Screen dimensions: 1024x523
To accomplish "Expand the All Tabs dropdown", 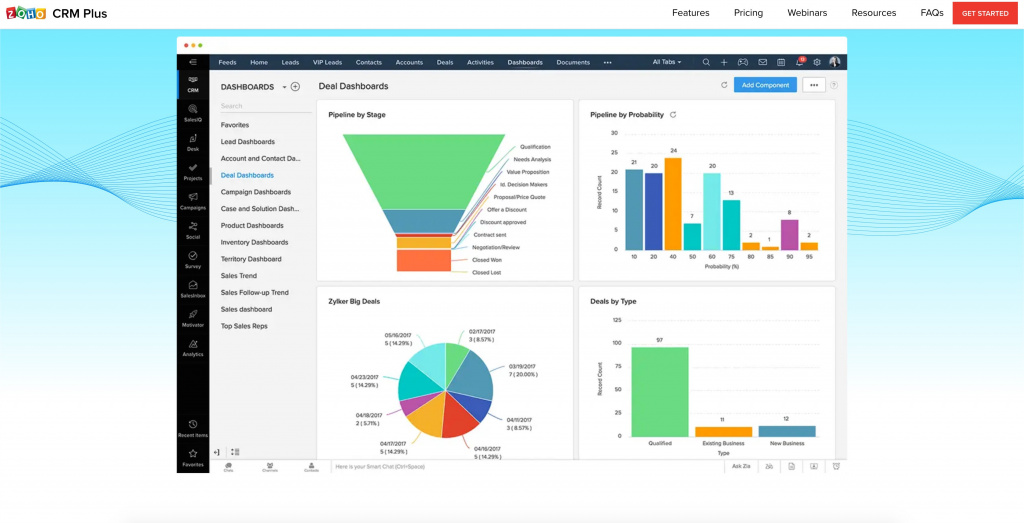I will pos(667,62).
